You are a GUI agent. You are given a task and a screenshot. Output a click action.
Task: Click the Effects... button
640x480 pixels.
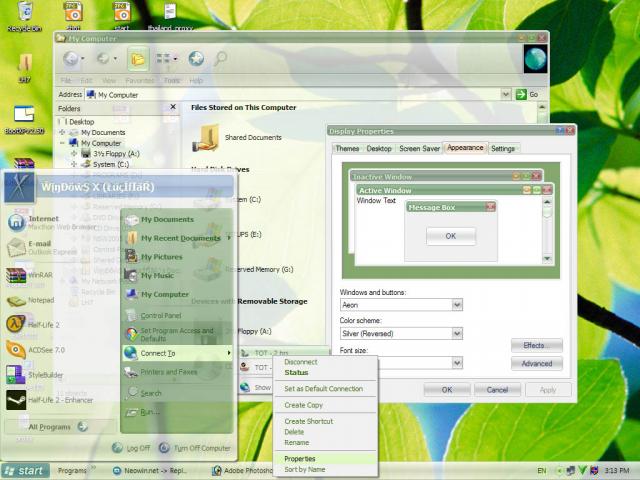click(537, 346)
